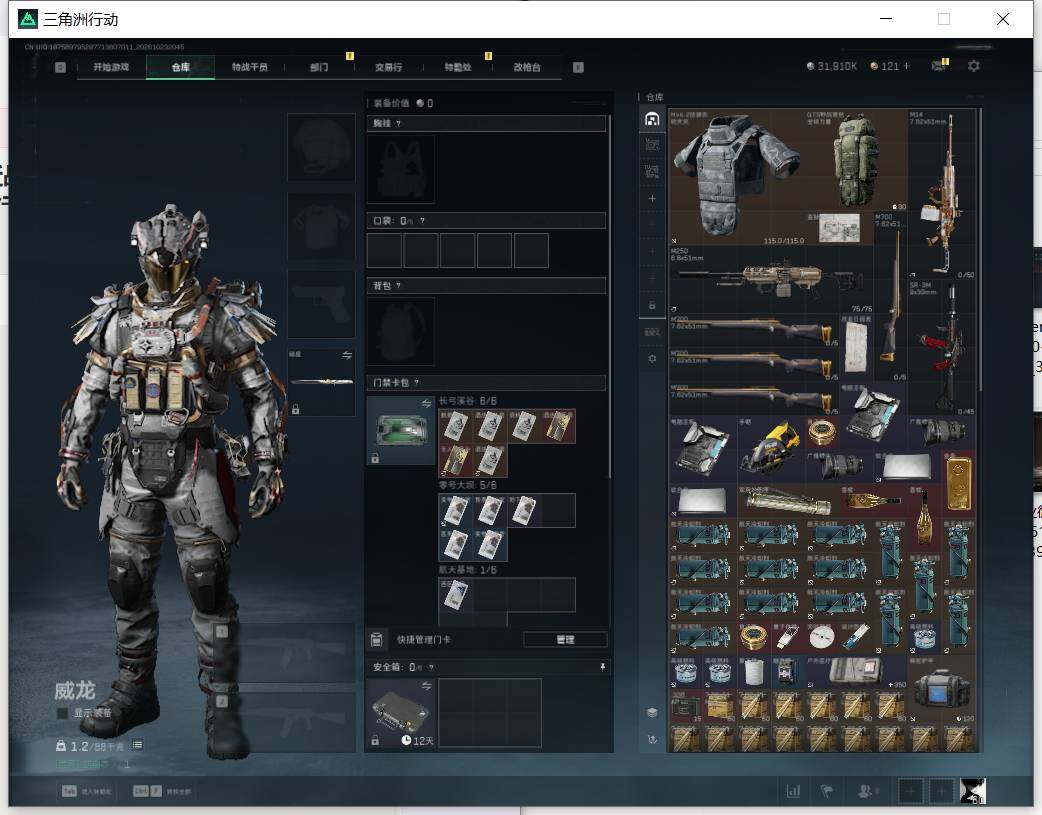Open the 交易行 tab

click(388, 67)
